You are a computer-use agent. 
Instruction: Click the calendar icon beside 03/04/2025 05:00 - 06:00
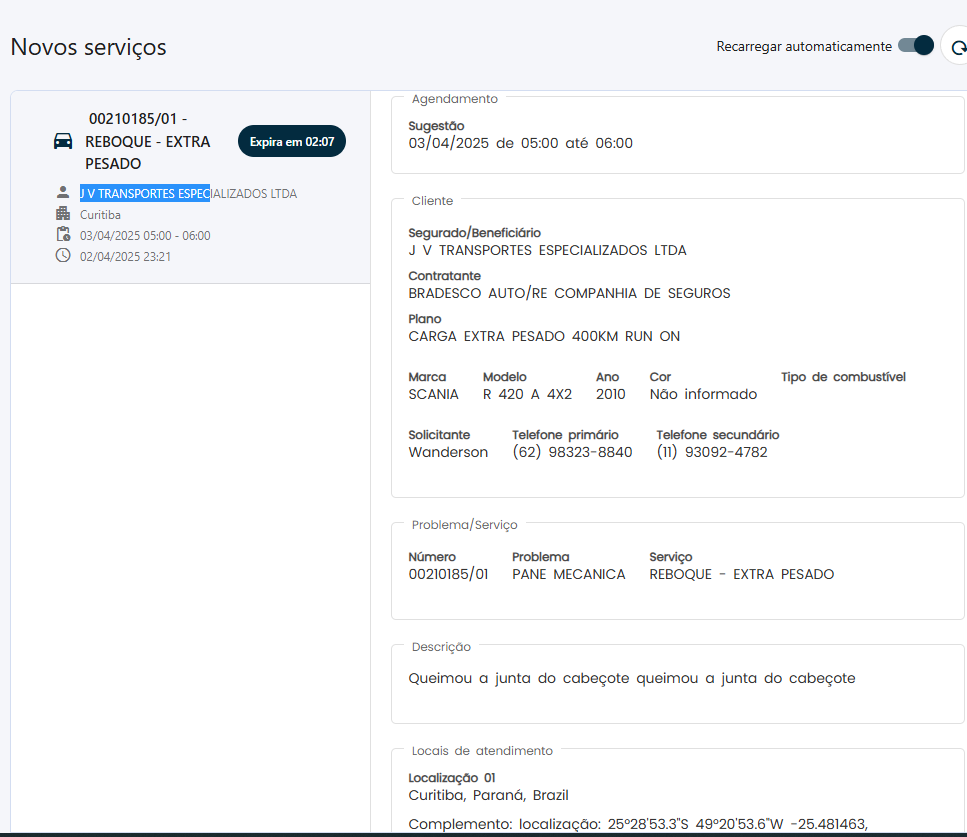pyautogui.click(x=63, y=235)
